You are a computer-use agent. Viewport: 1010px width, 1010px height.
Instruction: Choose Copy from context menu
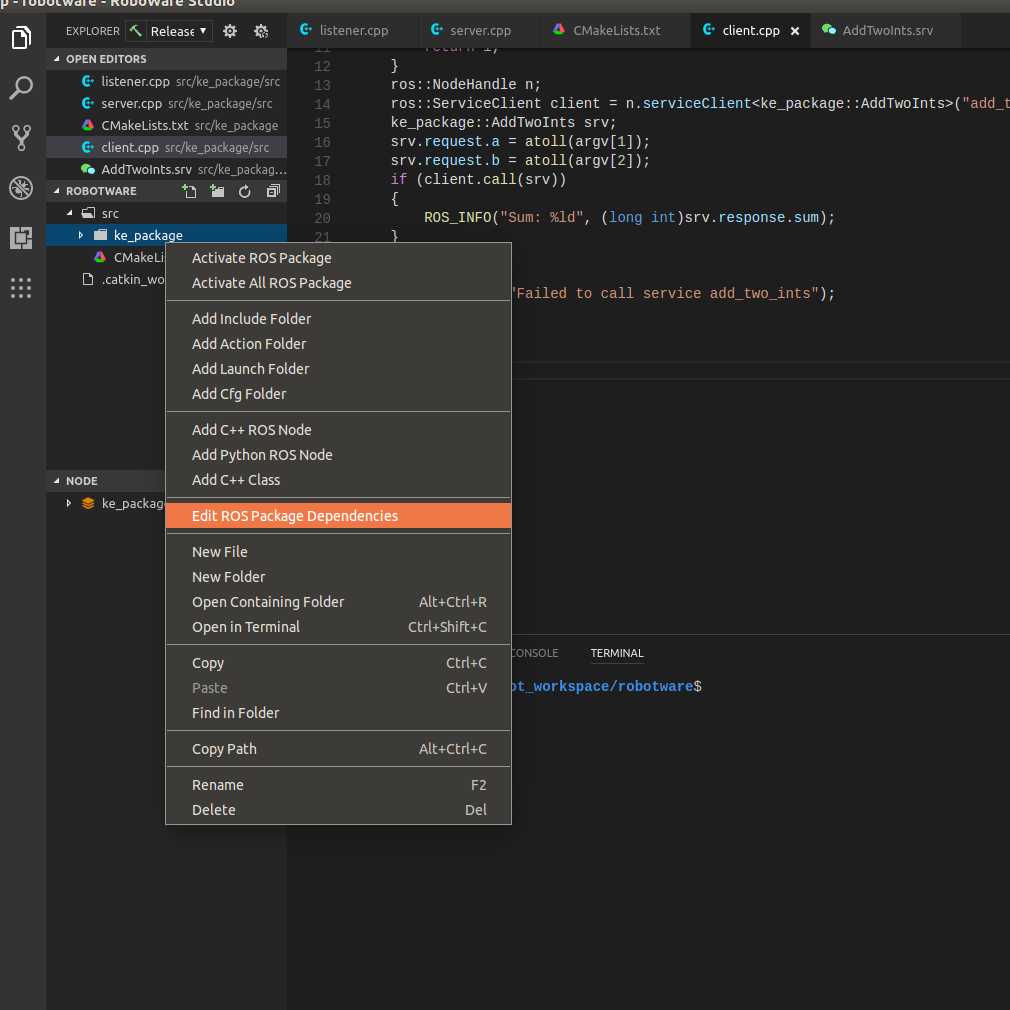[338, 663]
